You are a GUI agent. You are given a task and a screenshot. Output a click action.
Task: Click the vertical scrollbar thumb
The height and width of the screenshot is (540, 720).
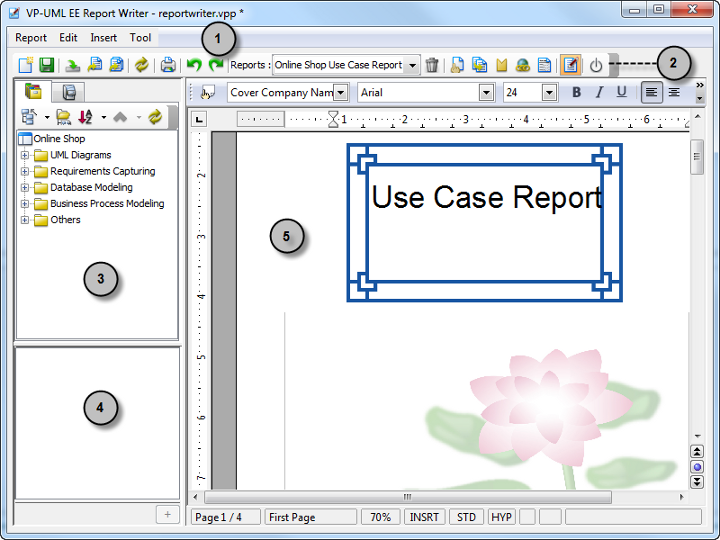pos(697,156)
